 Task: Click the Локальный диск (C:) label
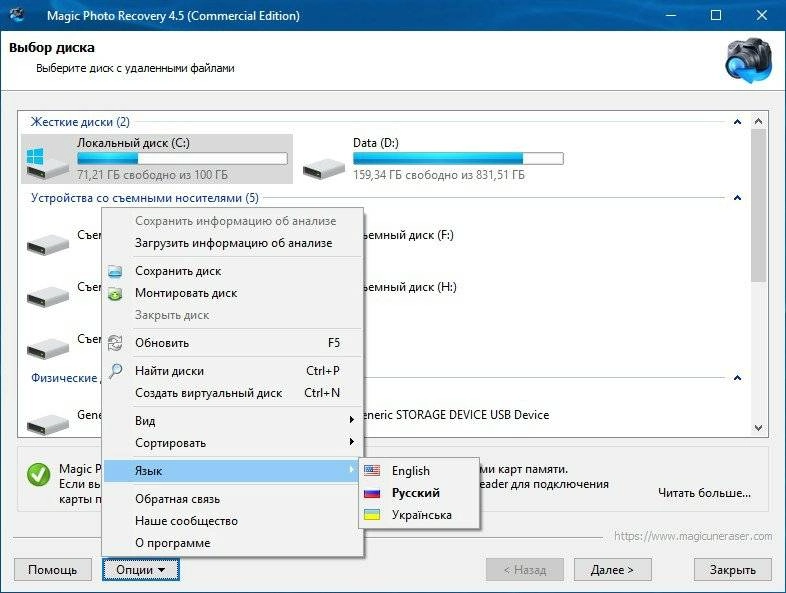coord(133,143)
